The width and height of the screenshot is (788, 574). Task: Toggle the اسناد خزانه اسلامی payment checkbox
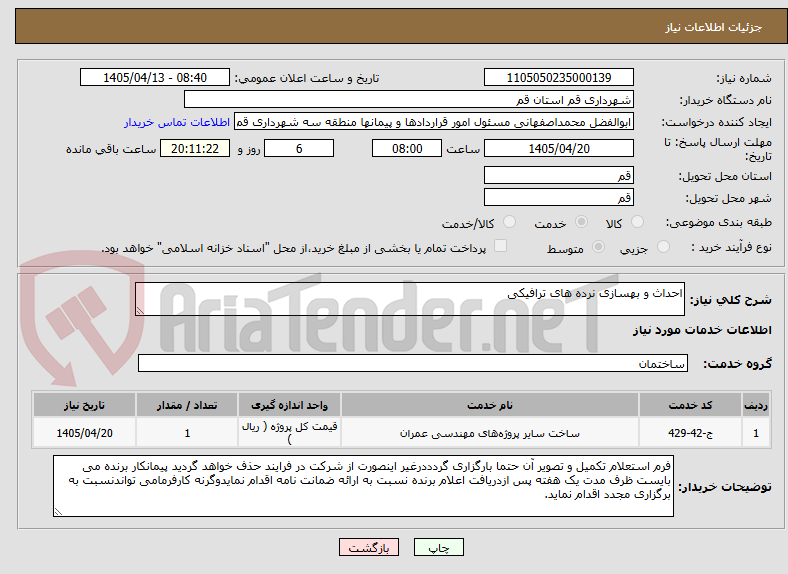pos(501,246)
